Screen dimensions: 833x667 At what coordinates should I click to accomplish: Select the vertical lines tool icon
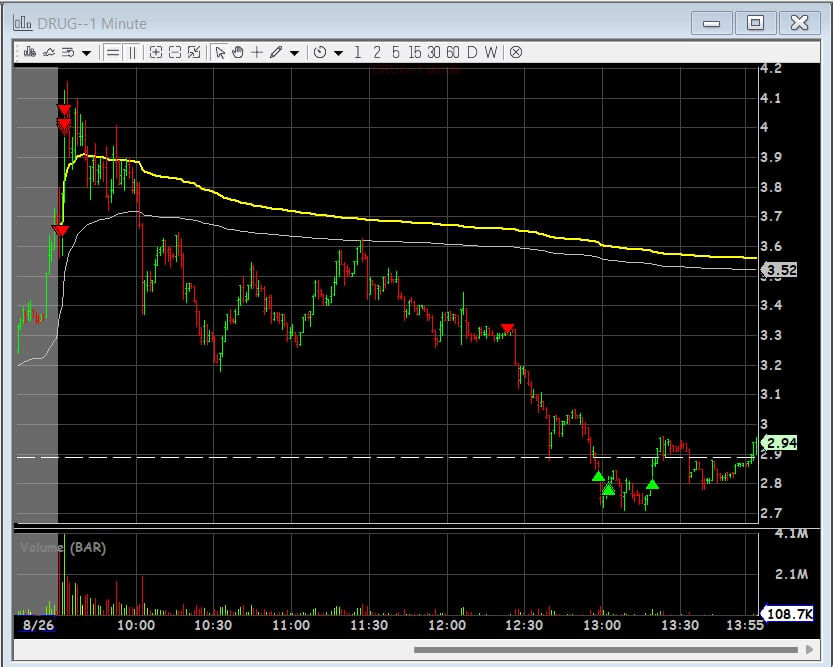tap(131, 52)
